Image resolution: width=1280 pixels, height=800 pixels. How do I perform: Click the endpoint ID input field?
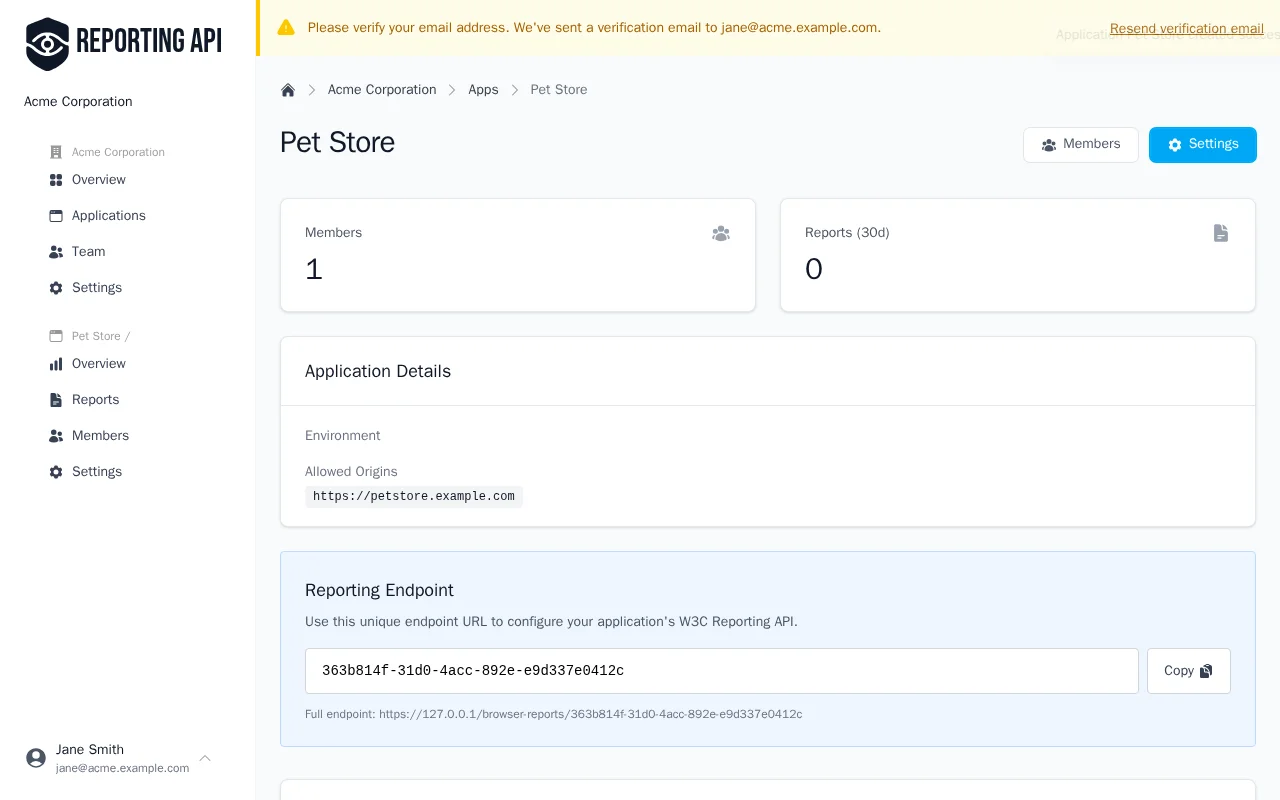[x=722, y=671]
